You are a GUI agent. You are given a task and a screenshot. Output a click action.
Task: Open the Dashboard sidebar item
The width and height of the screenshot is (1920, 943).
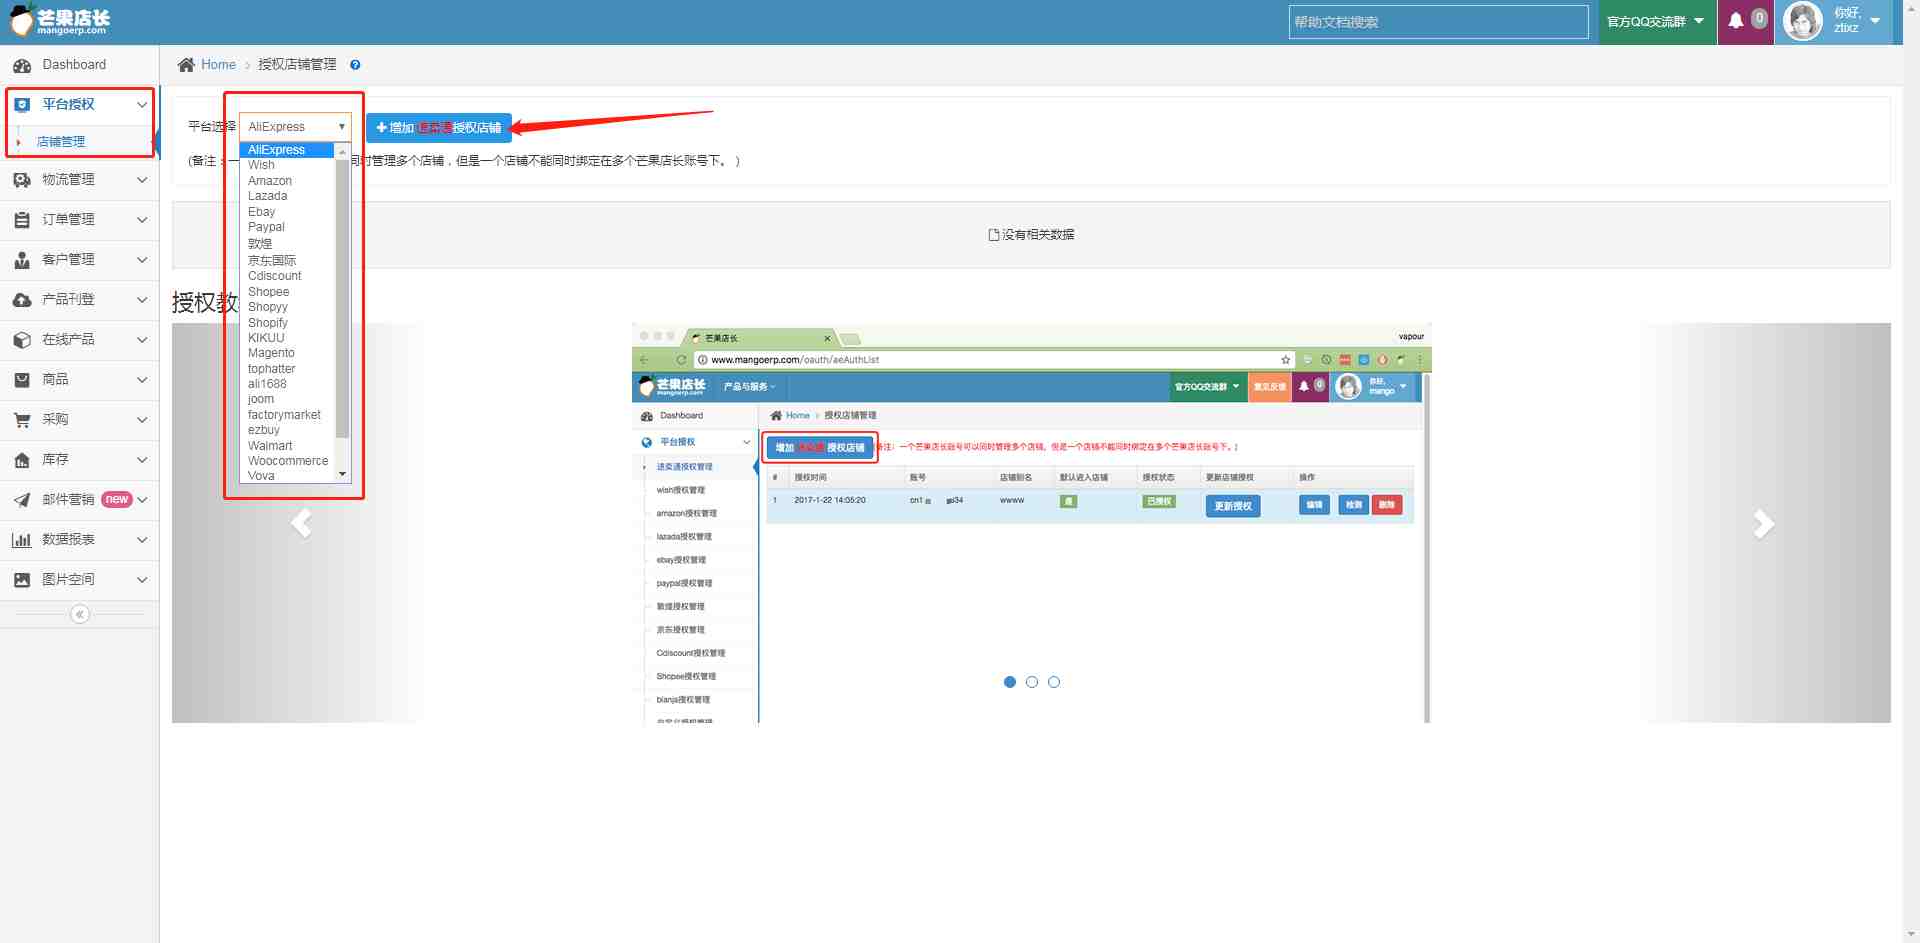(x=79, y=65)
